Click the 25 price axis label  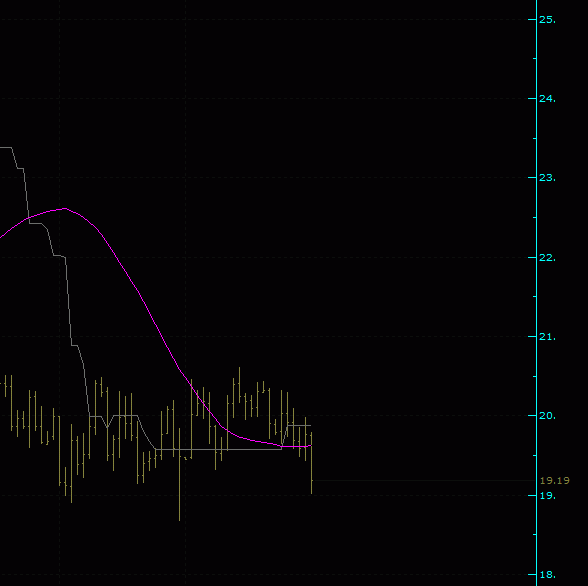pos(547,19)
